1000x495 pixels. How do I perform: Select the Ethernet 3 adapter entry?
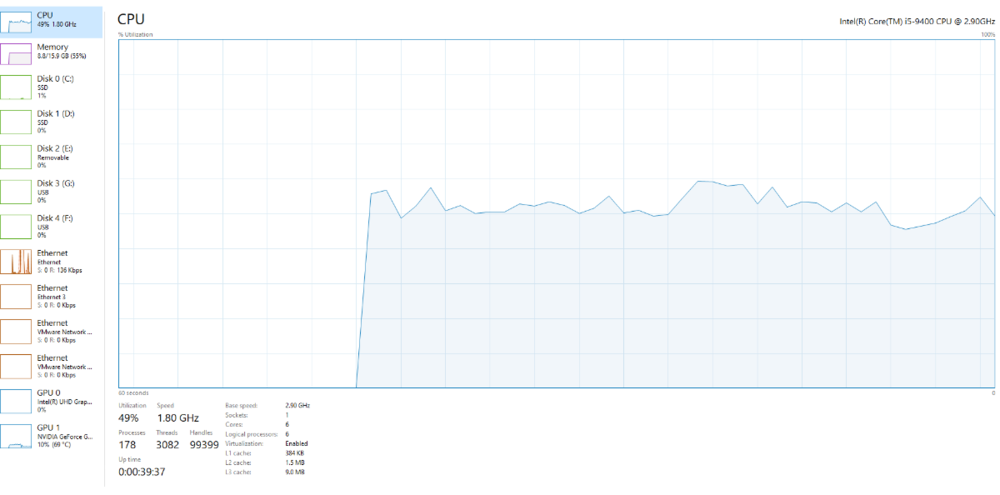(17, 297)
